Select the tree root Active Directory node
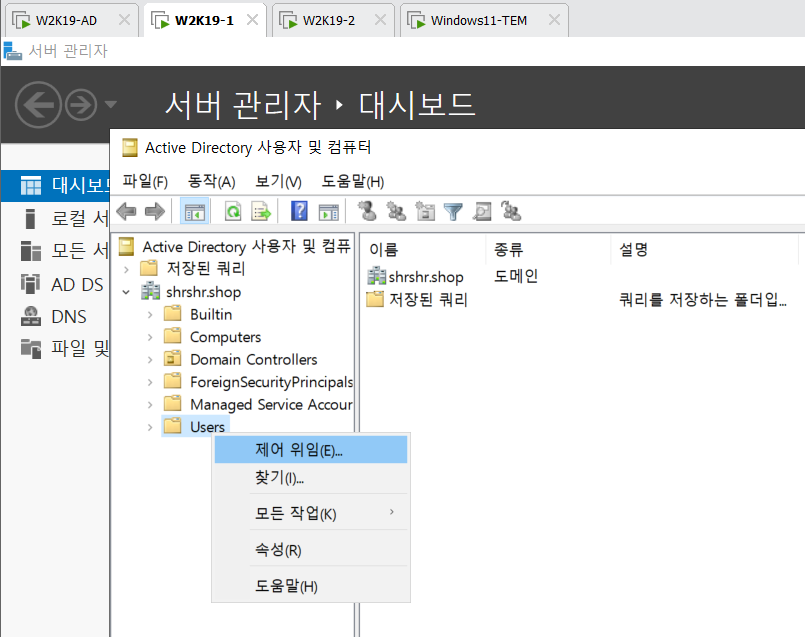Screen dimensions: 805x637 click(x=235, y=246)
